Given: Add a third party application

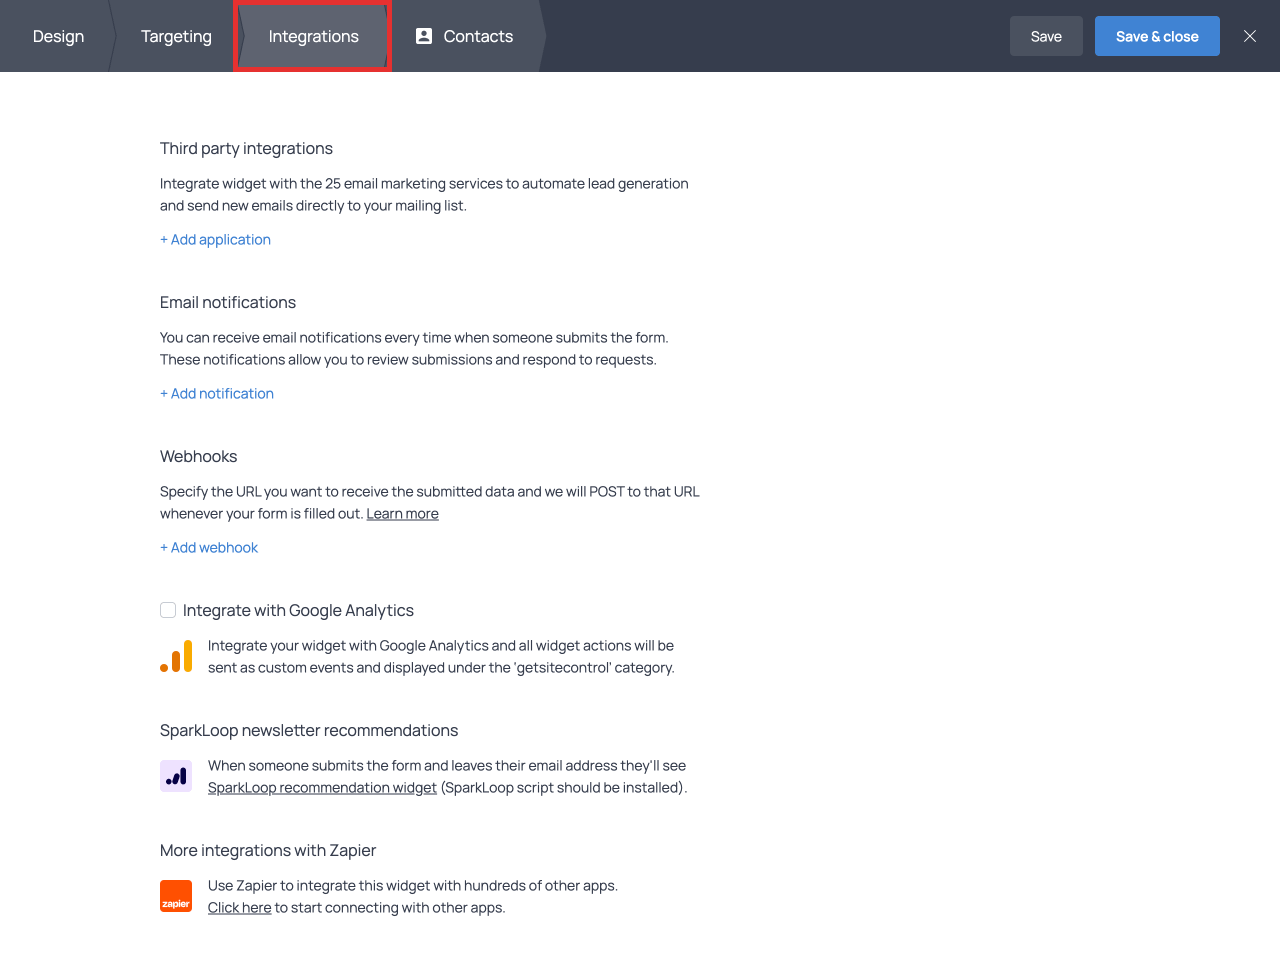Looking at the screenshot, I should pos(215,240).
